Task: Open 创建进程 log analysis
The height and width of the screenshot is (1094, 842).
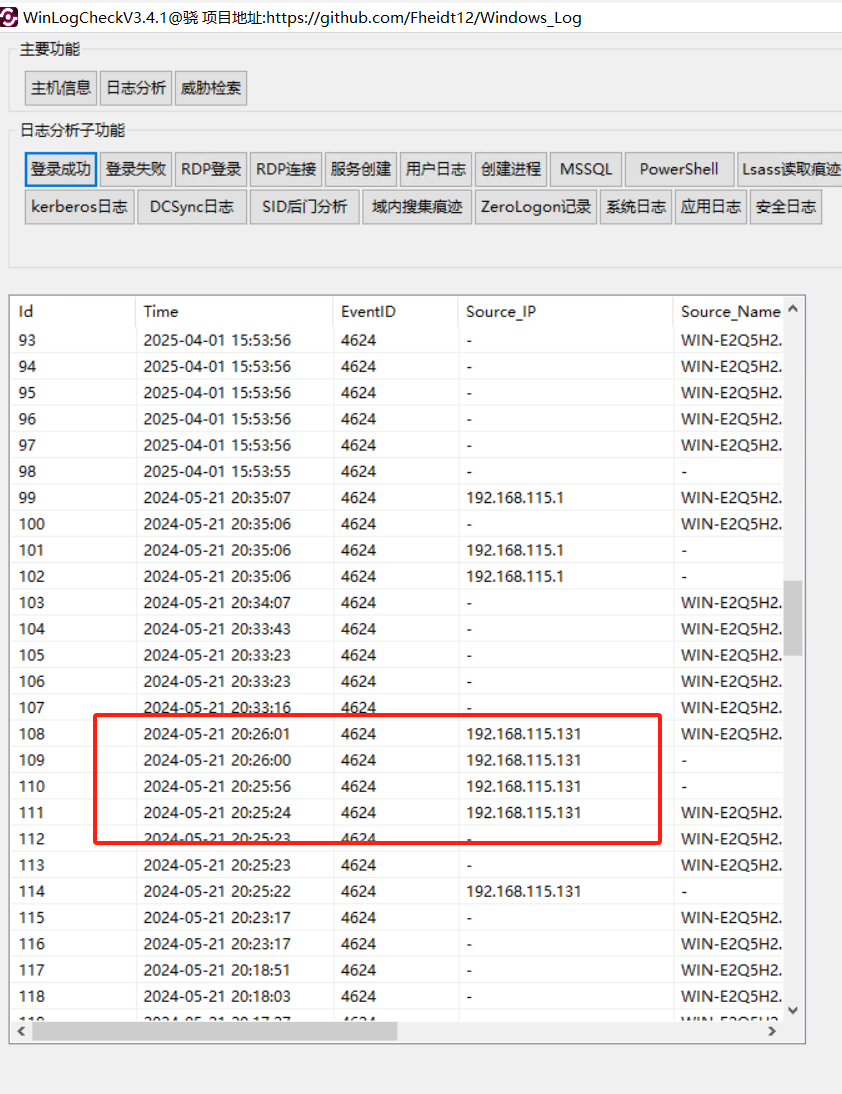Action: tap(511, 170)
